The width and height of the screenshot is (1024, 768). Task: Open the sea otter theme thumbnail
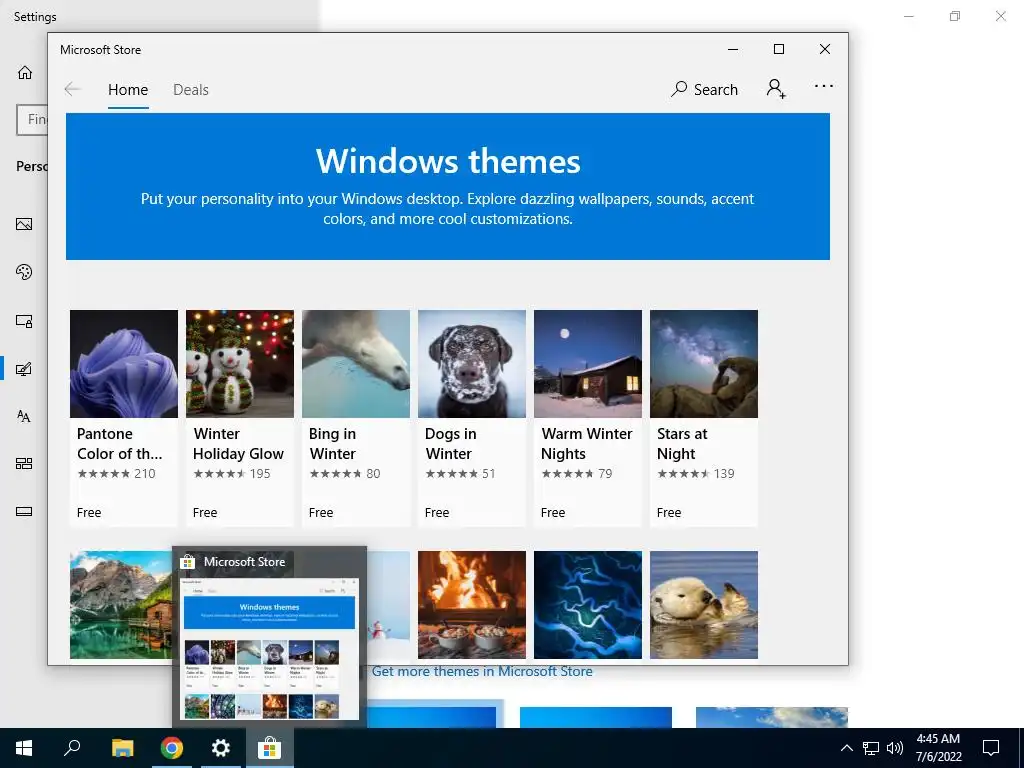click(x=704, y=605)
